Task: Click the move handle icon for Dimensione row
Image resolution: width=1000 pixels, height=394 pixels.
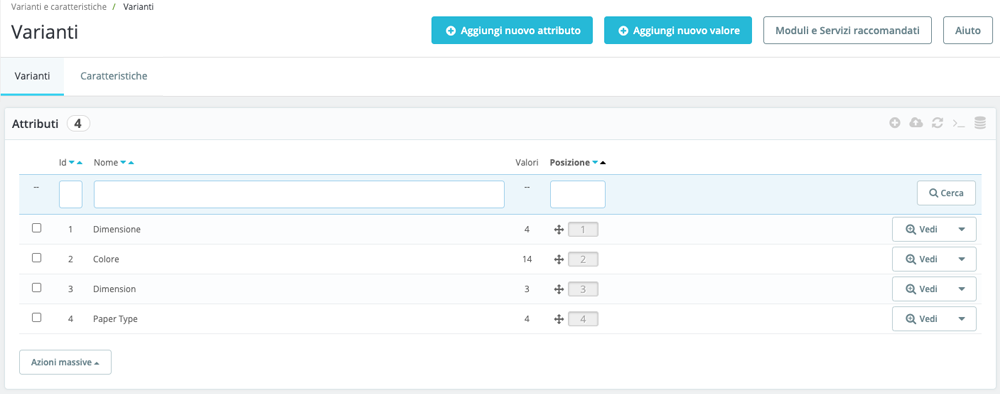Action: 558,230
